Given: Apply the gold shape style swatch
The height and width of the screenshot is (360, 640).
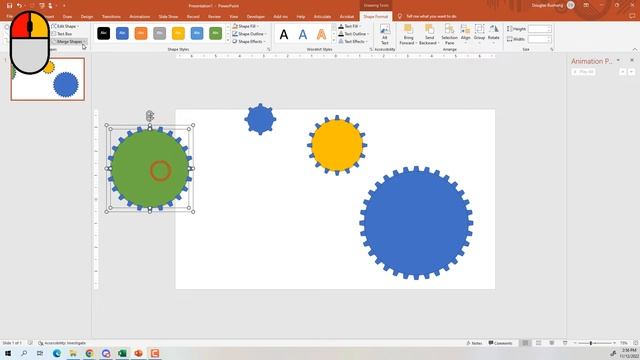Looking at the screenshot, I should pyautogui.click(x=178, y=33).
